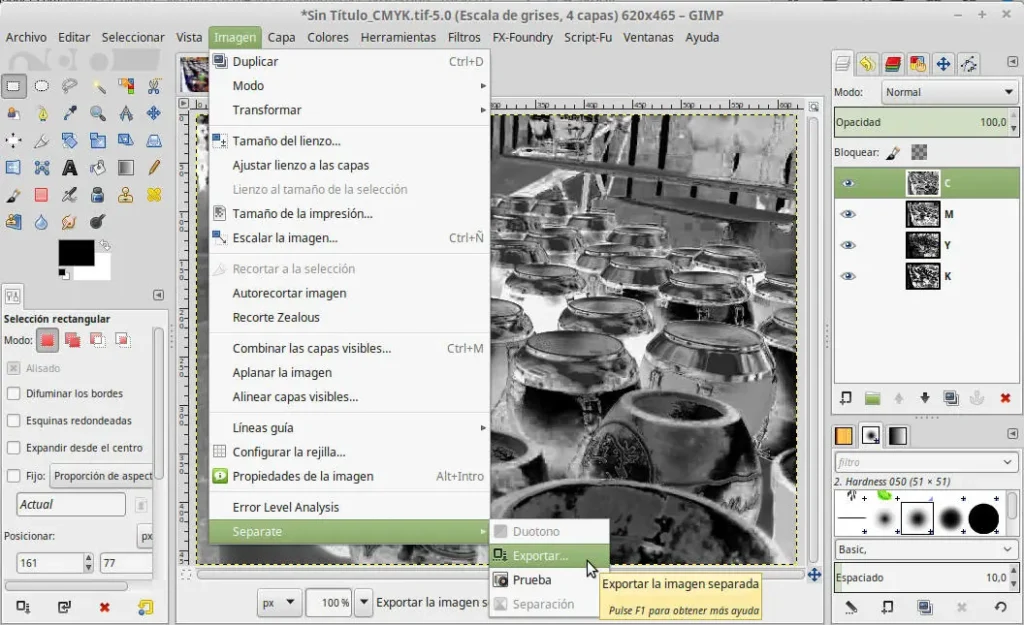Open the layer Modo Normal dropdown
Screen dimensions: 1024x625
pyautogui.click(x=950, y=92)
